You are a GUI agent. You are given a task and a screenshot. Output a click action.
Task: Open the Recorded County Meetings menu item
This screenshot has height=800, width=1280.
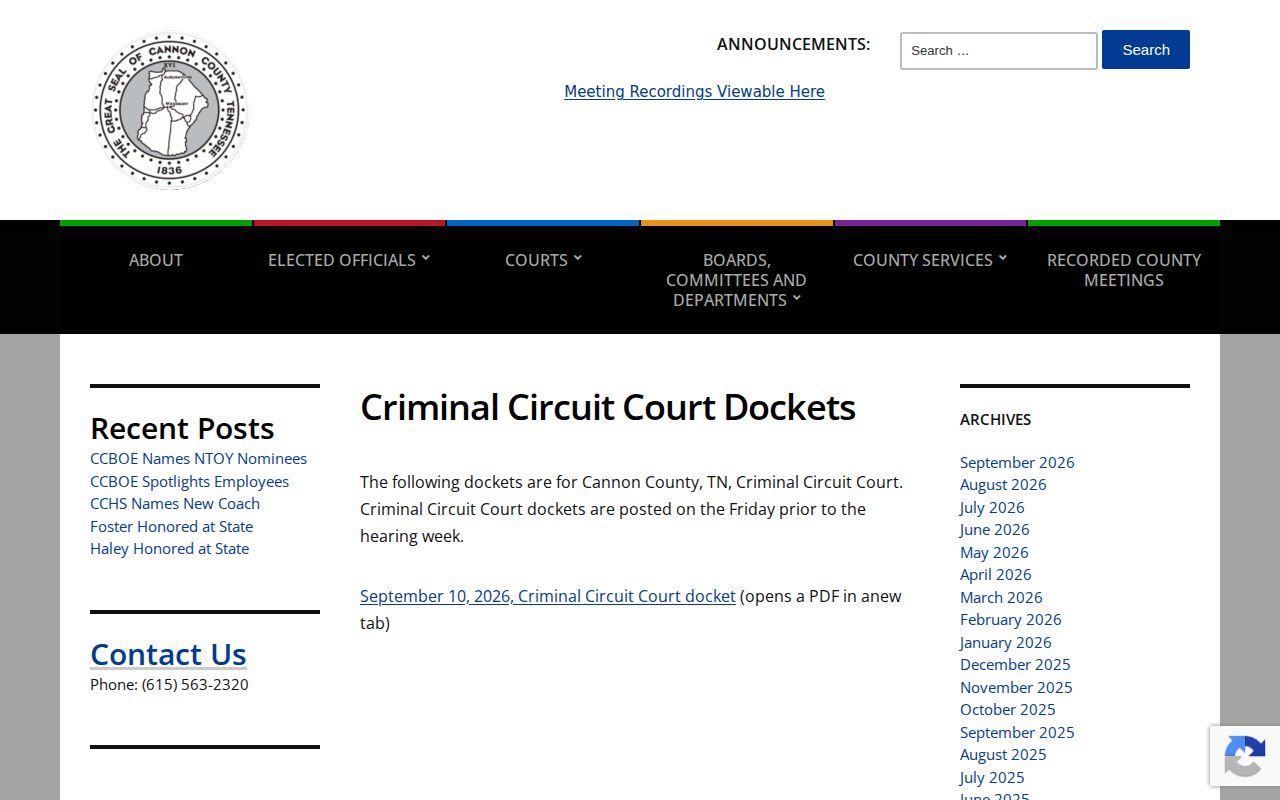pyautogui.click(x=1124, y=270)
